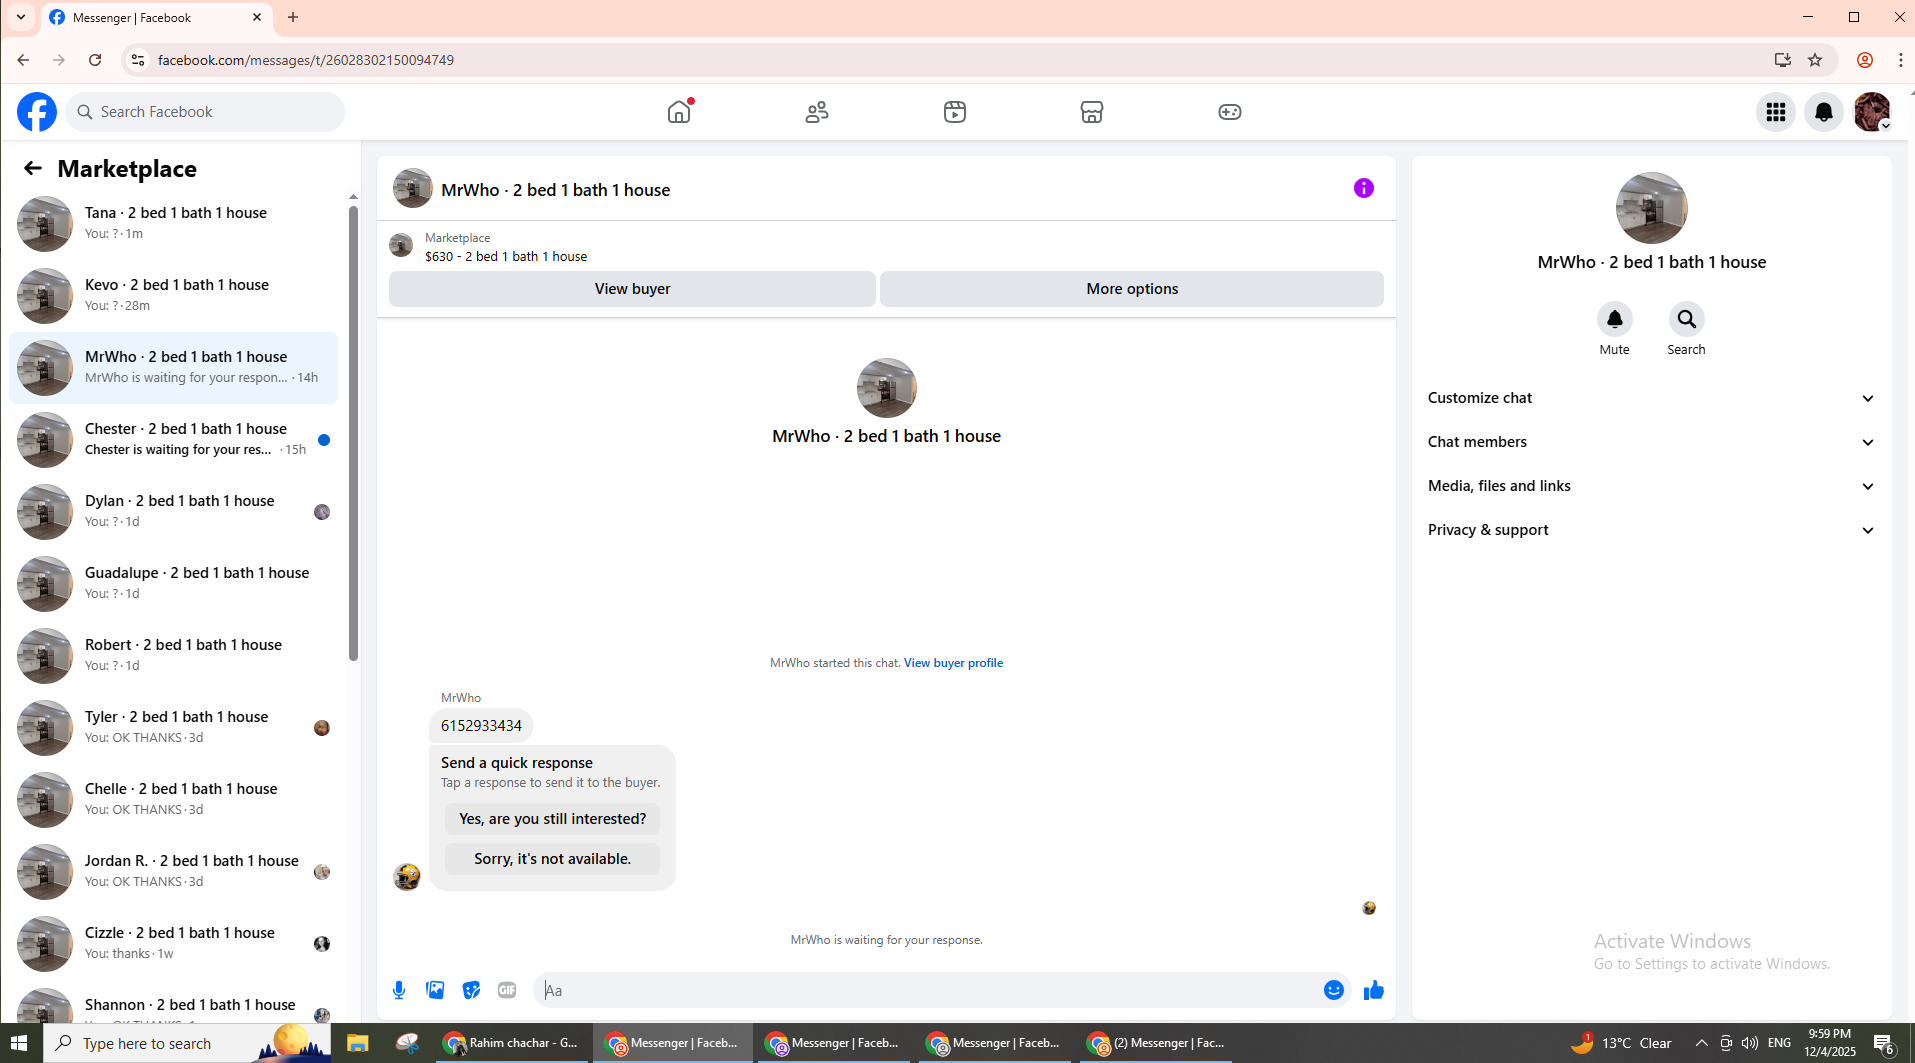The width and height of the screenshot is (1915, 1063).
Task: Open File Explorer from taskbar
Action: point(357,1043)
